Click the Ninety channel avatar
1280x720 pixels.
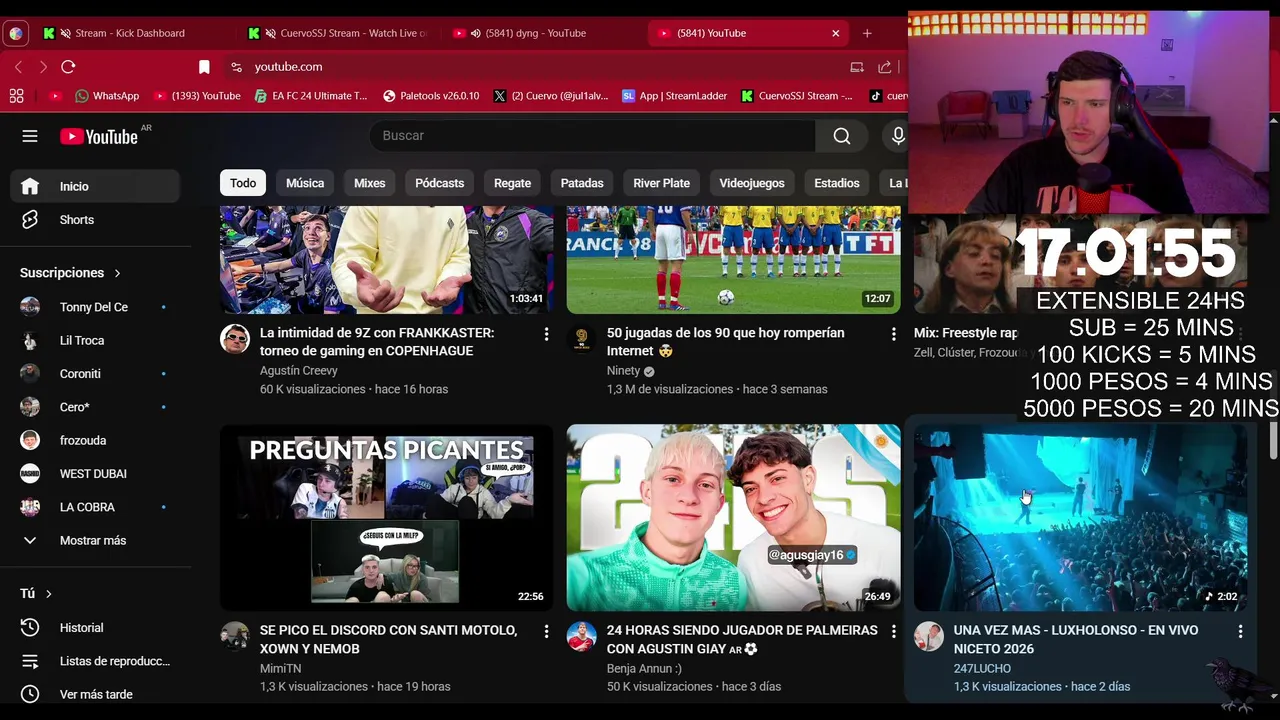click(582, 339)
